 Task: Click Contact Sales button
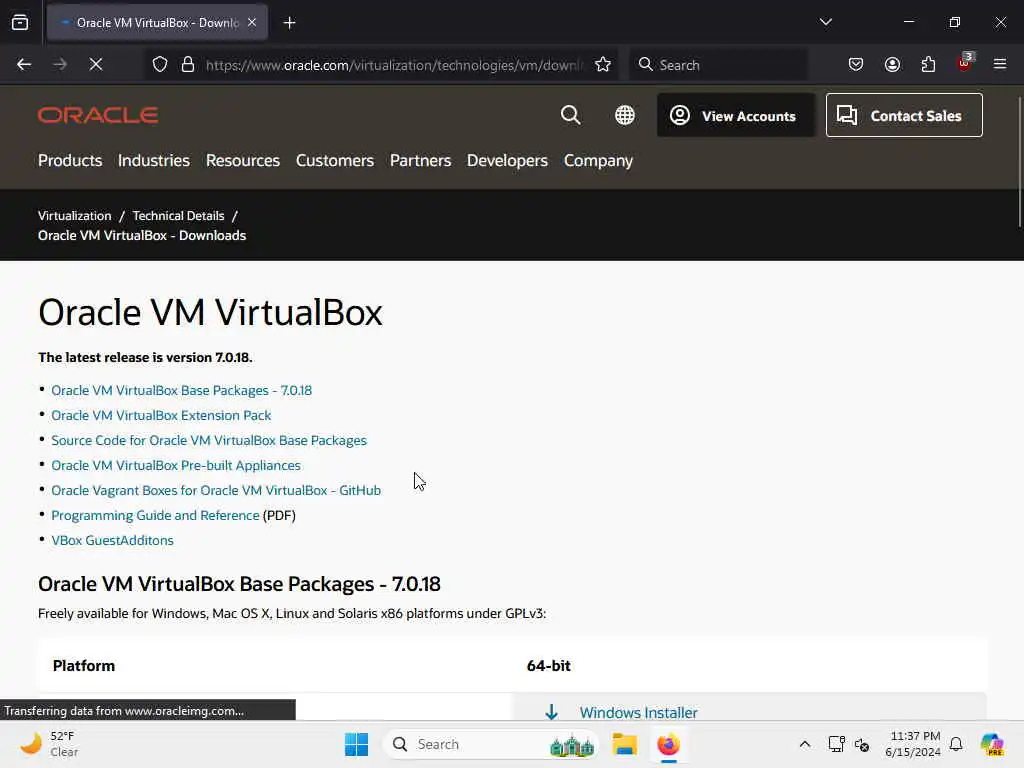[904, 115]
